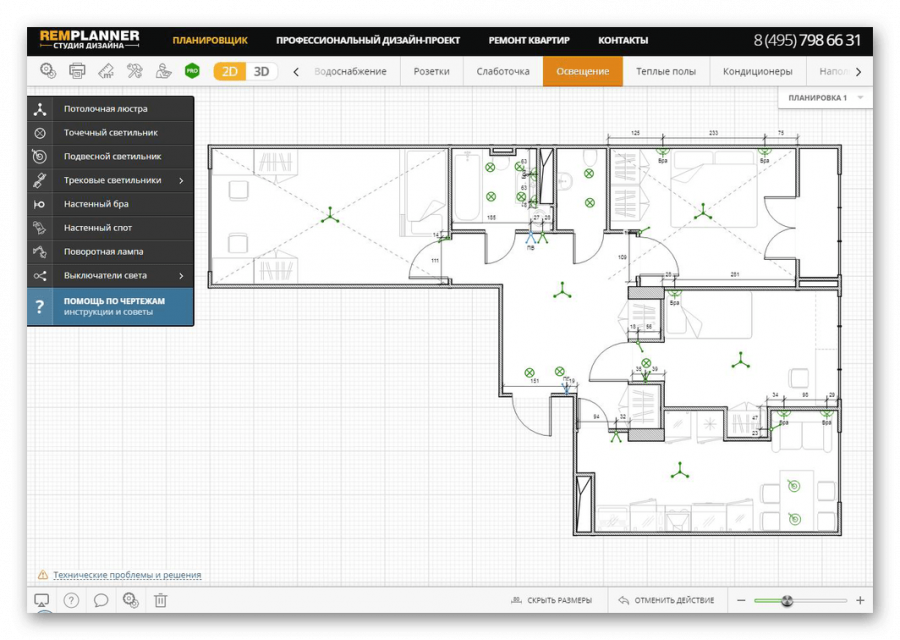Click the printer icon in top toolbar

[x=77, y=71]
